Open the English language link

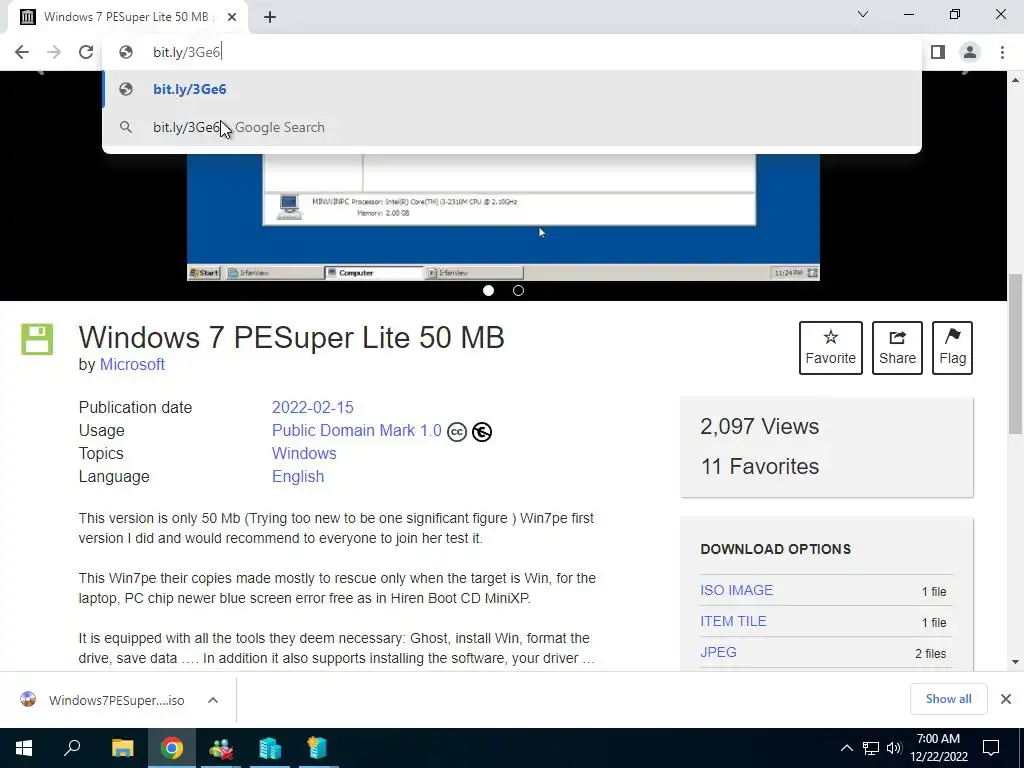[298, 477]
